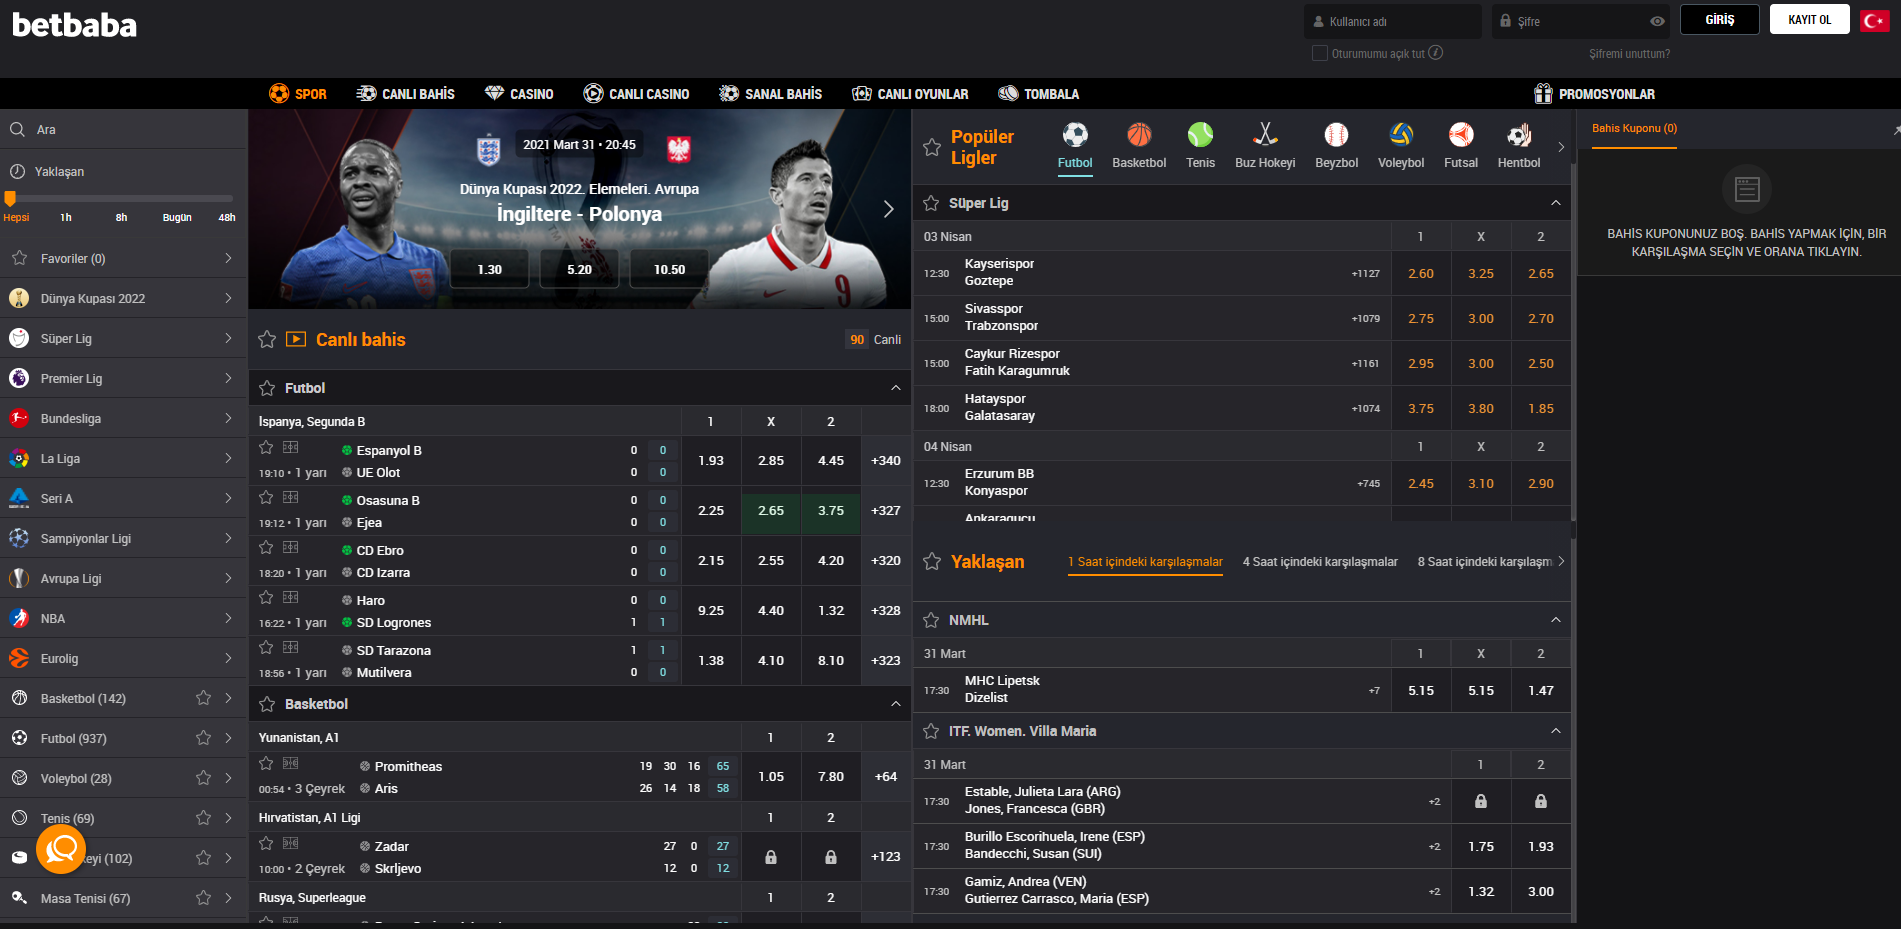1901x929 pixels.
Task: Open Dünya Kupası 2022 trophy icon
Action: [19, 298]
